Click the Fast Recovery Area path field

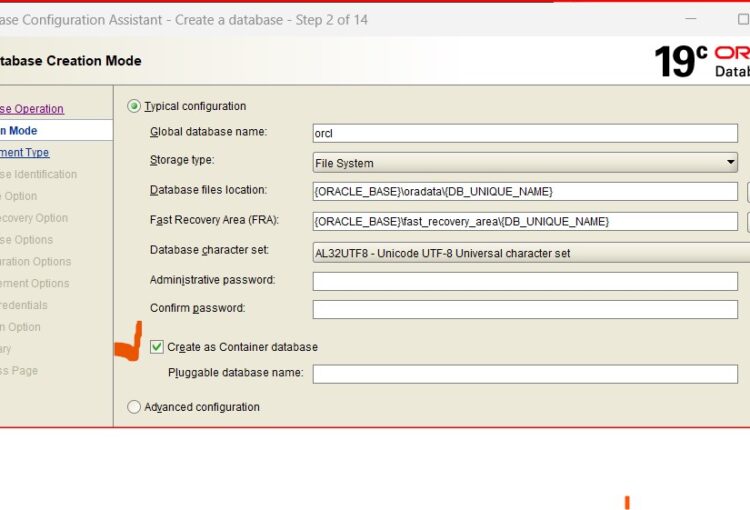[x=525, y=221]
